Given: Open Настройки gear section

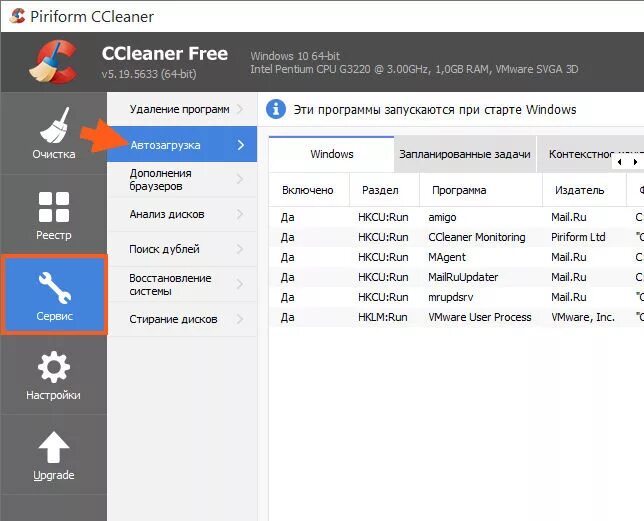Looking at the screenshot, I should coord(53,375).
